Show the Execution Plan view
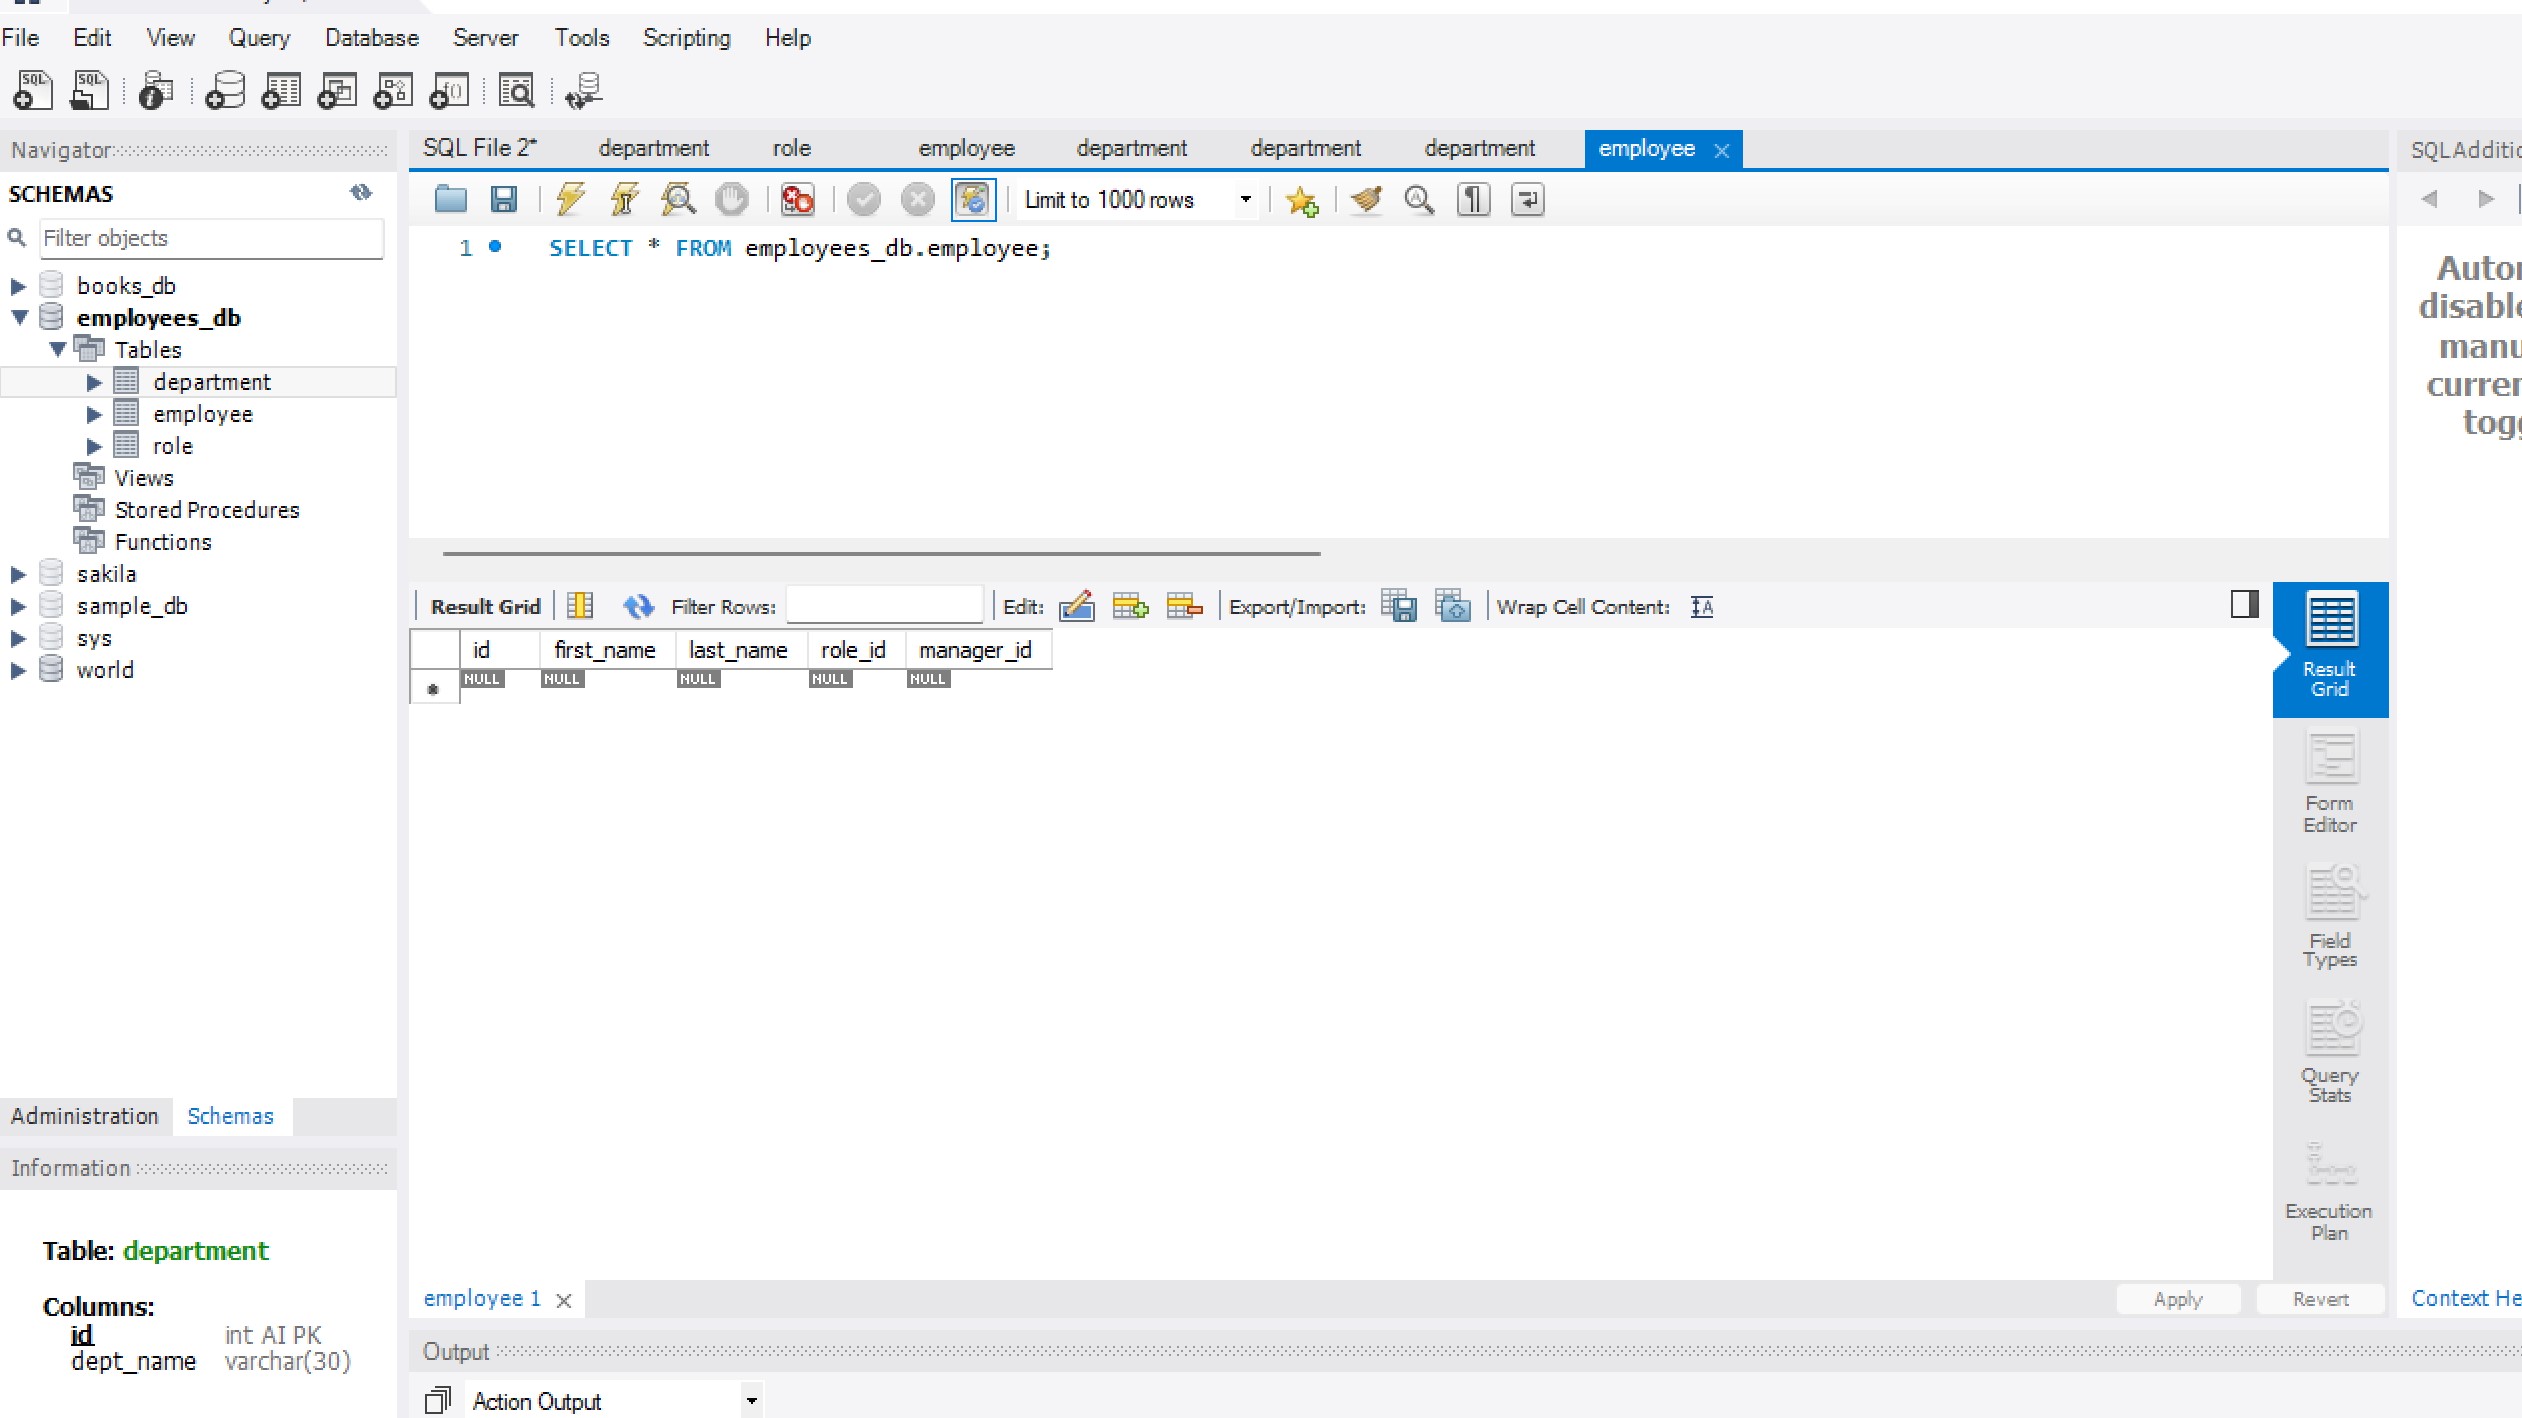Screen dimensions: 2522x1418 [2329, 1190]
